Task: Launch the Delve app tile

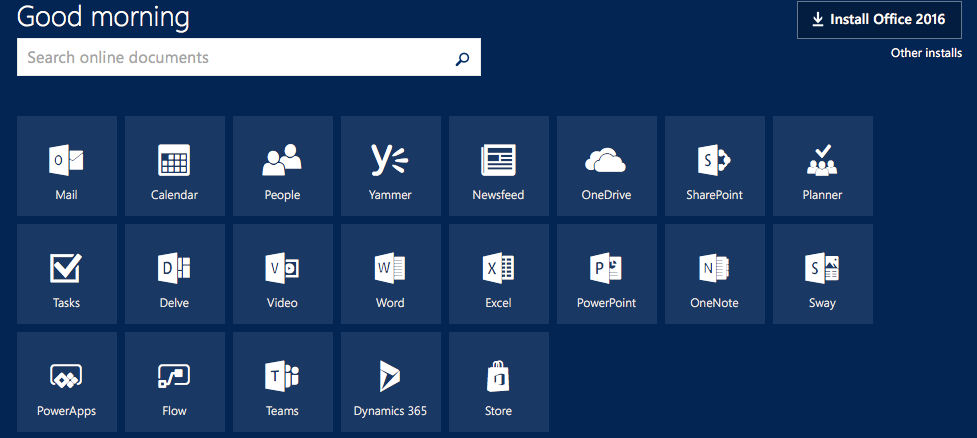Action: pos(174,274)
